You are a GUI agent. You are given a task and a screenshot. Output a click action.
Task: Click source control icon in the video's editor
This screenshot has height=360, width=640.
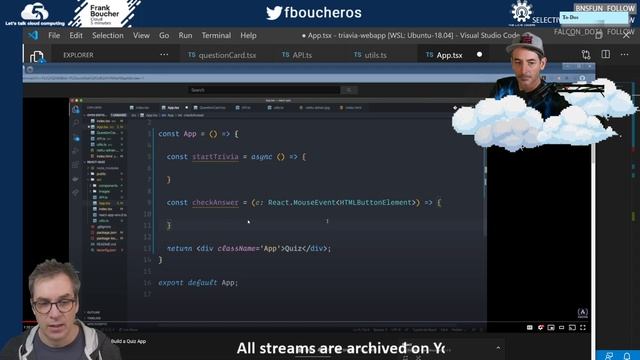(76, 138)
